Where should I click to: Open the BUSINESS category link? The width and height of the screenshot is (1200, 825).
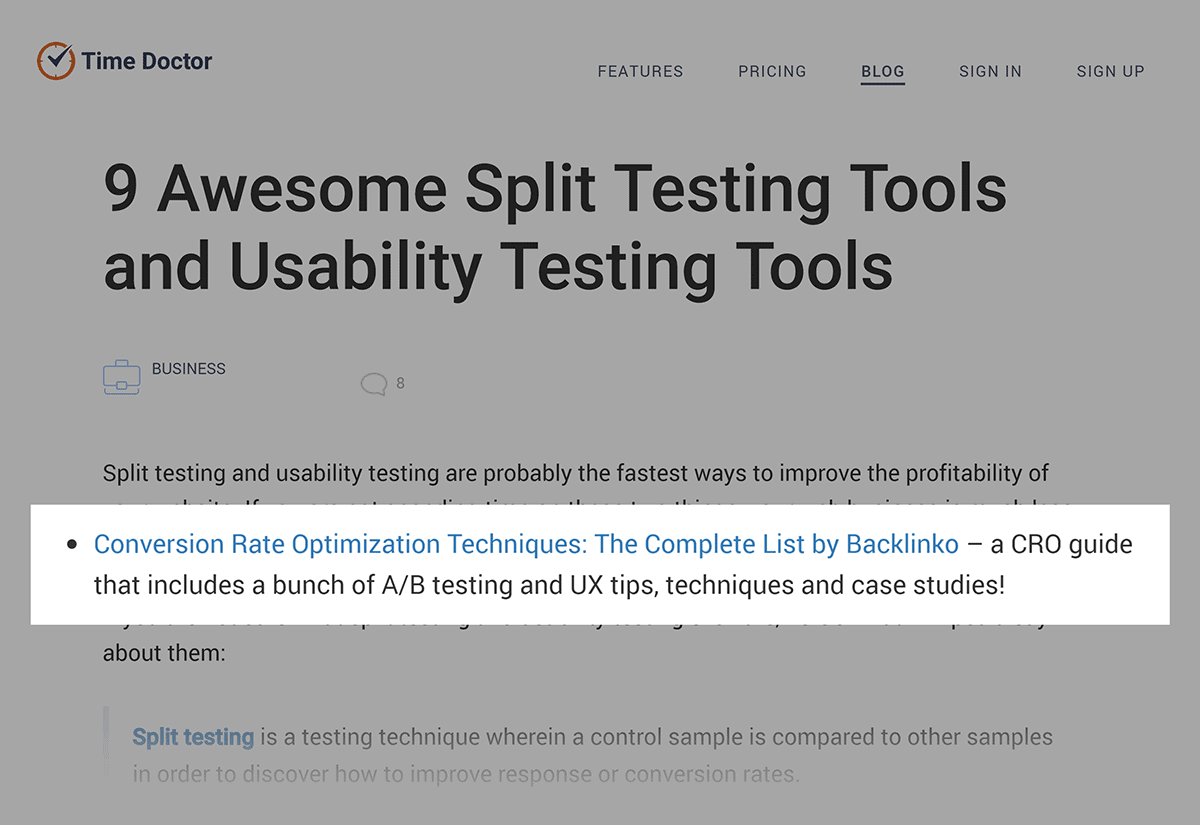tap(189, 369)
